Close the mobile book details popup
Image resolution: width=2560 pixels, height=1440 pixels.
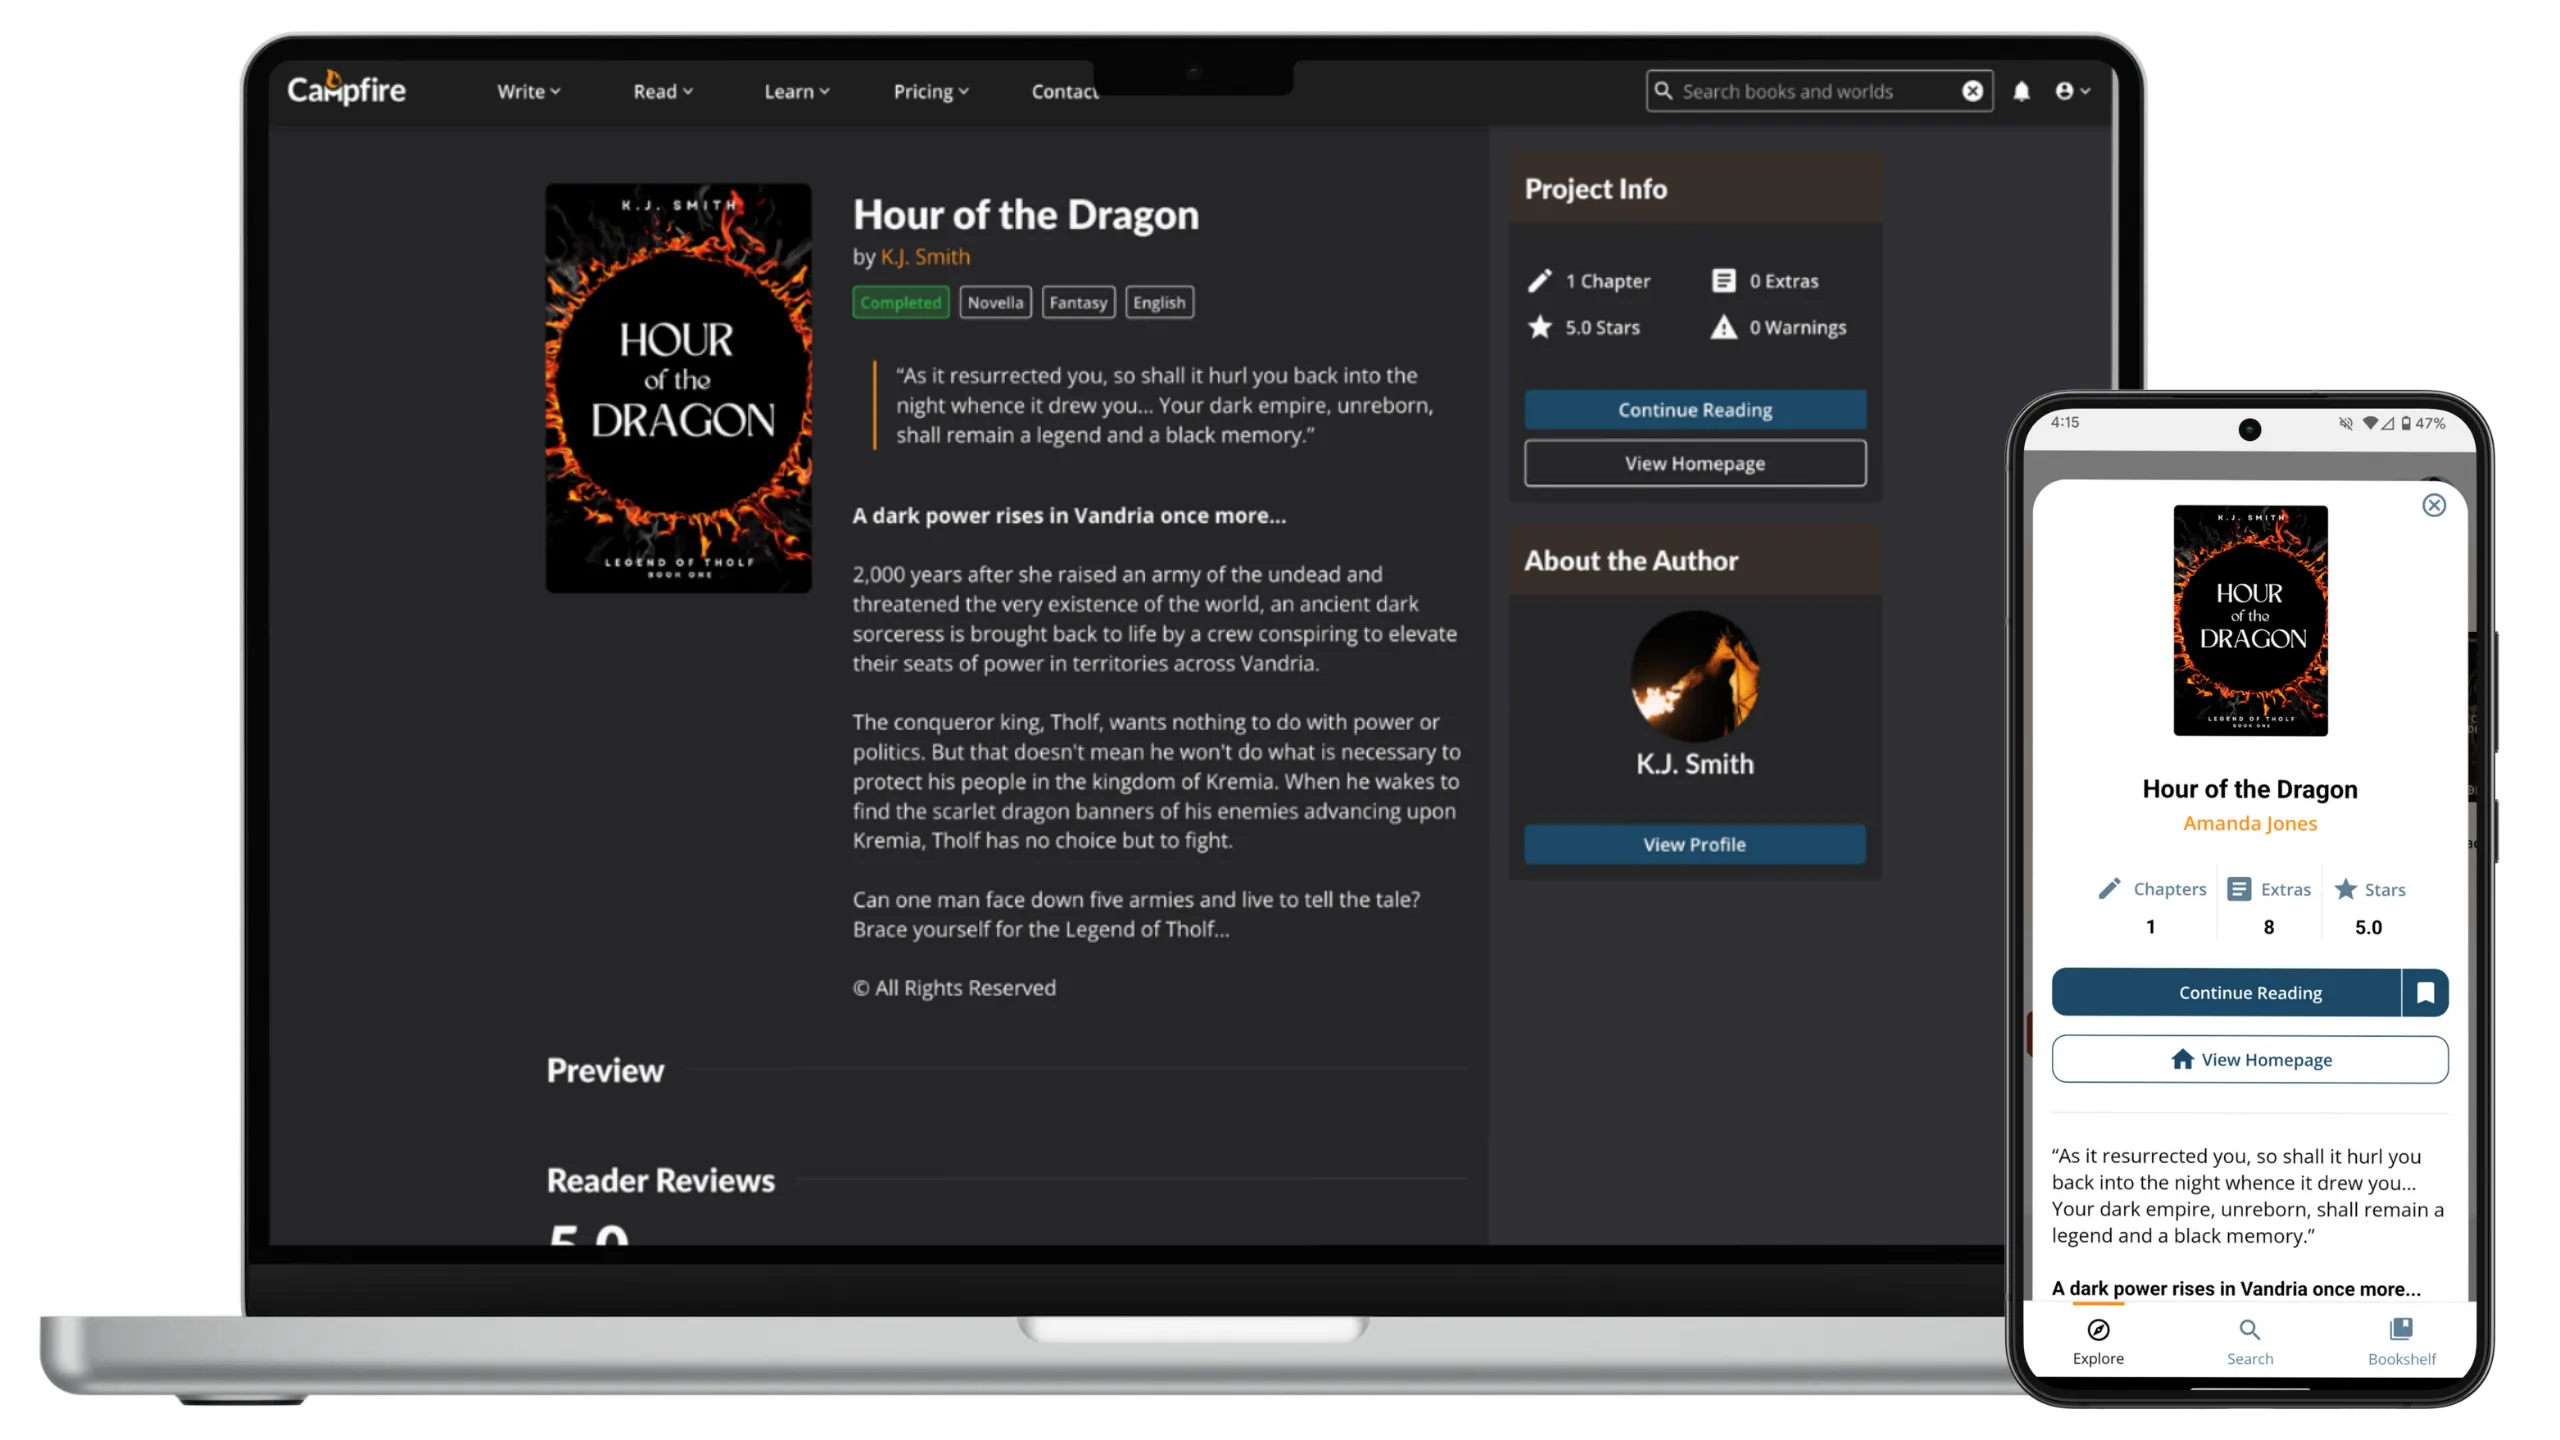point(2433,505)
